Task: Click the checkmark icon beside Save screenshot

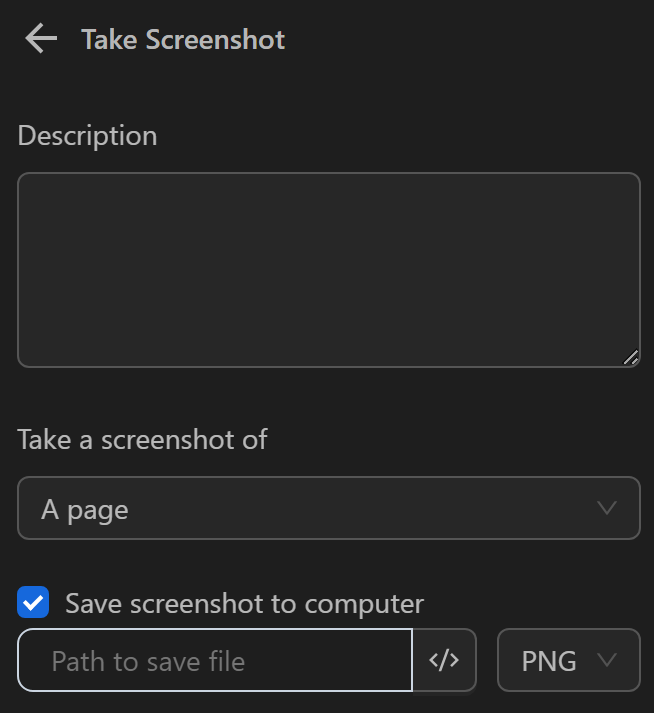Action: pos(34,603)
